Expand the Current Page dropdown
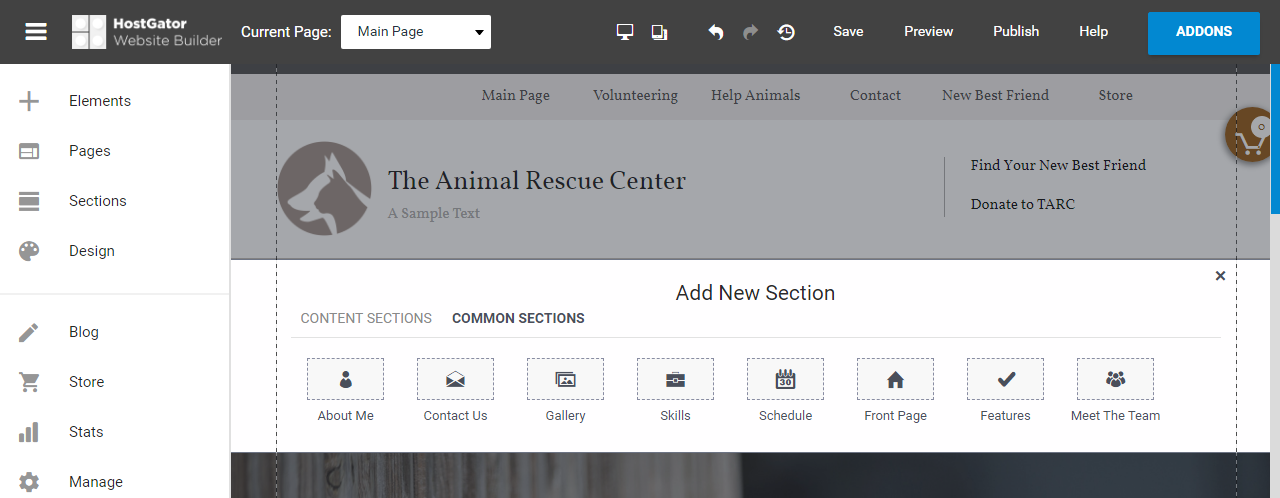This screenshot has width=1280, height=498. tap(416, 32)
